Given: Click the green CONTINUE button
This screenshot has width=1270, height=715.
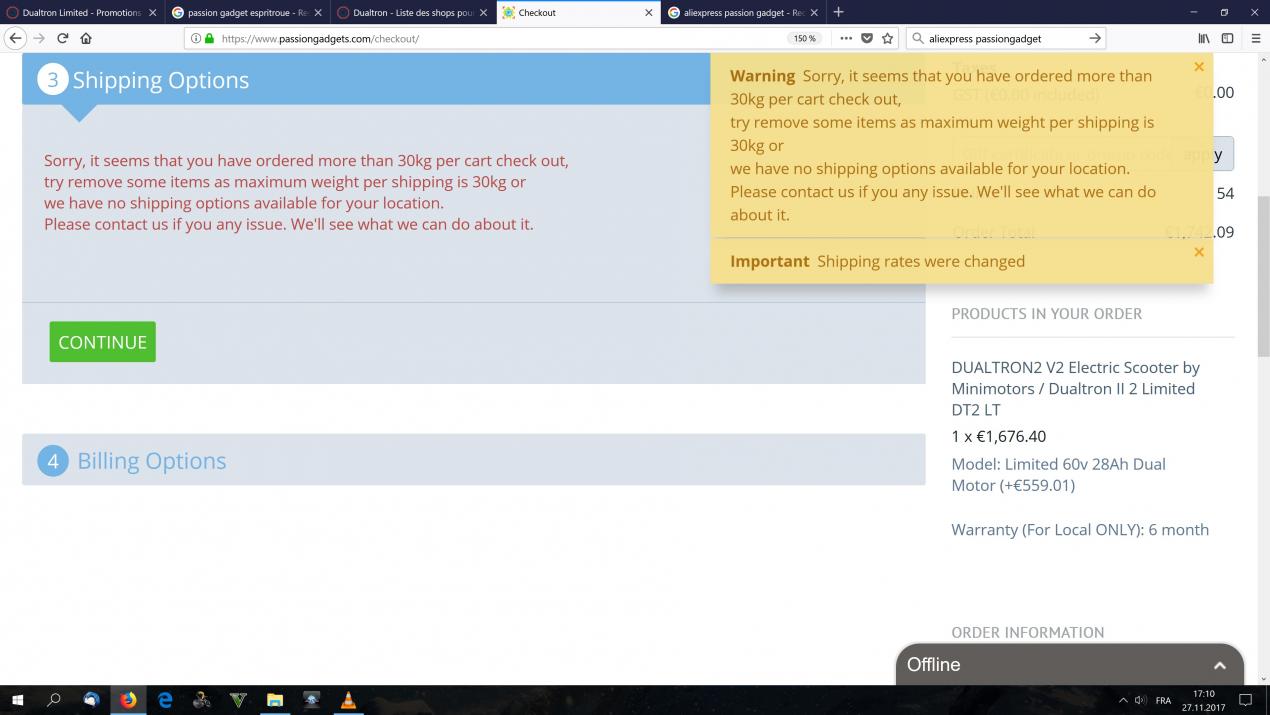Looking at the screenshot, I should 102,342.
